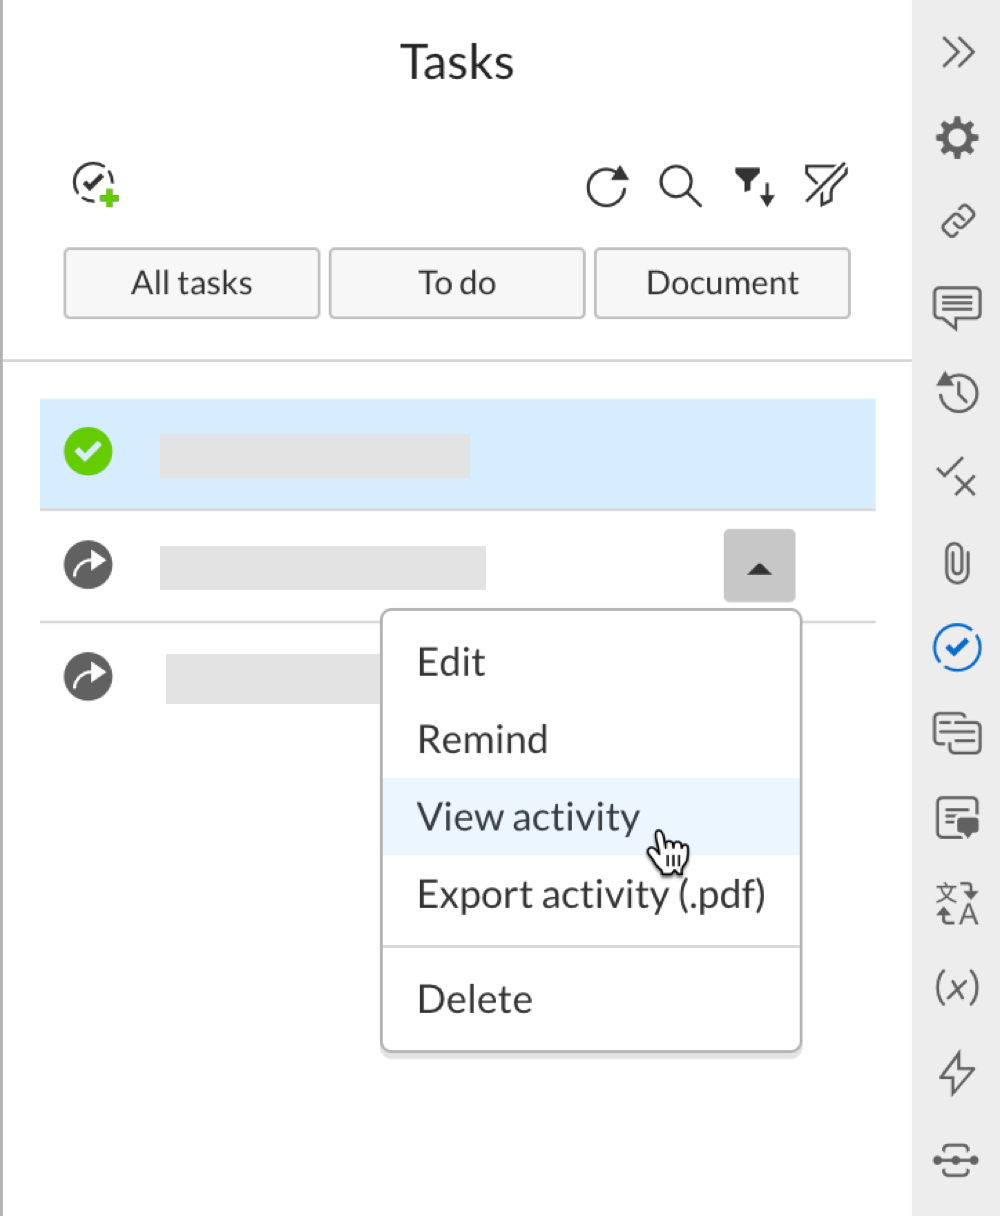The image size is (1000, 1216).
Task: Open search within the Tasks panel
Action: pos(680,186)
